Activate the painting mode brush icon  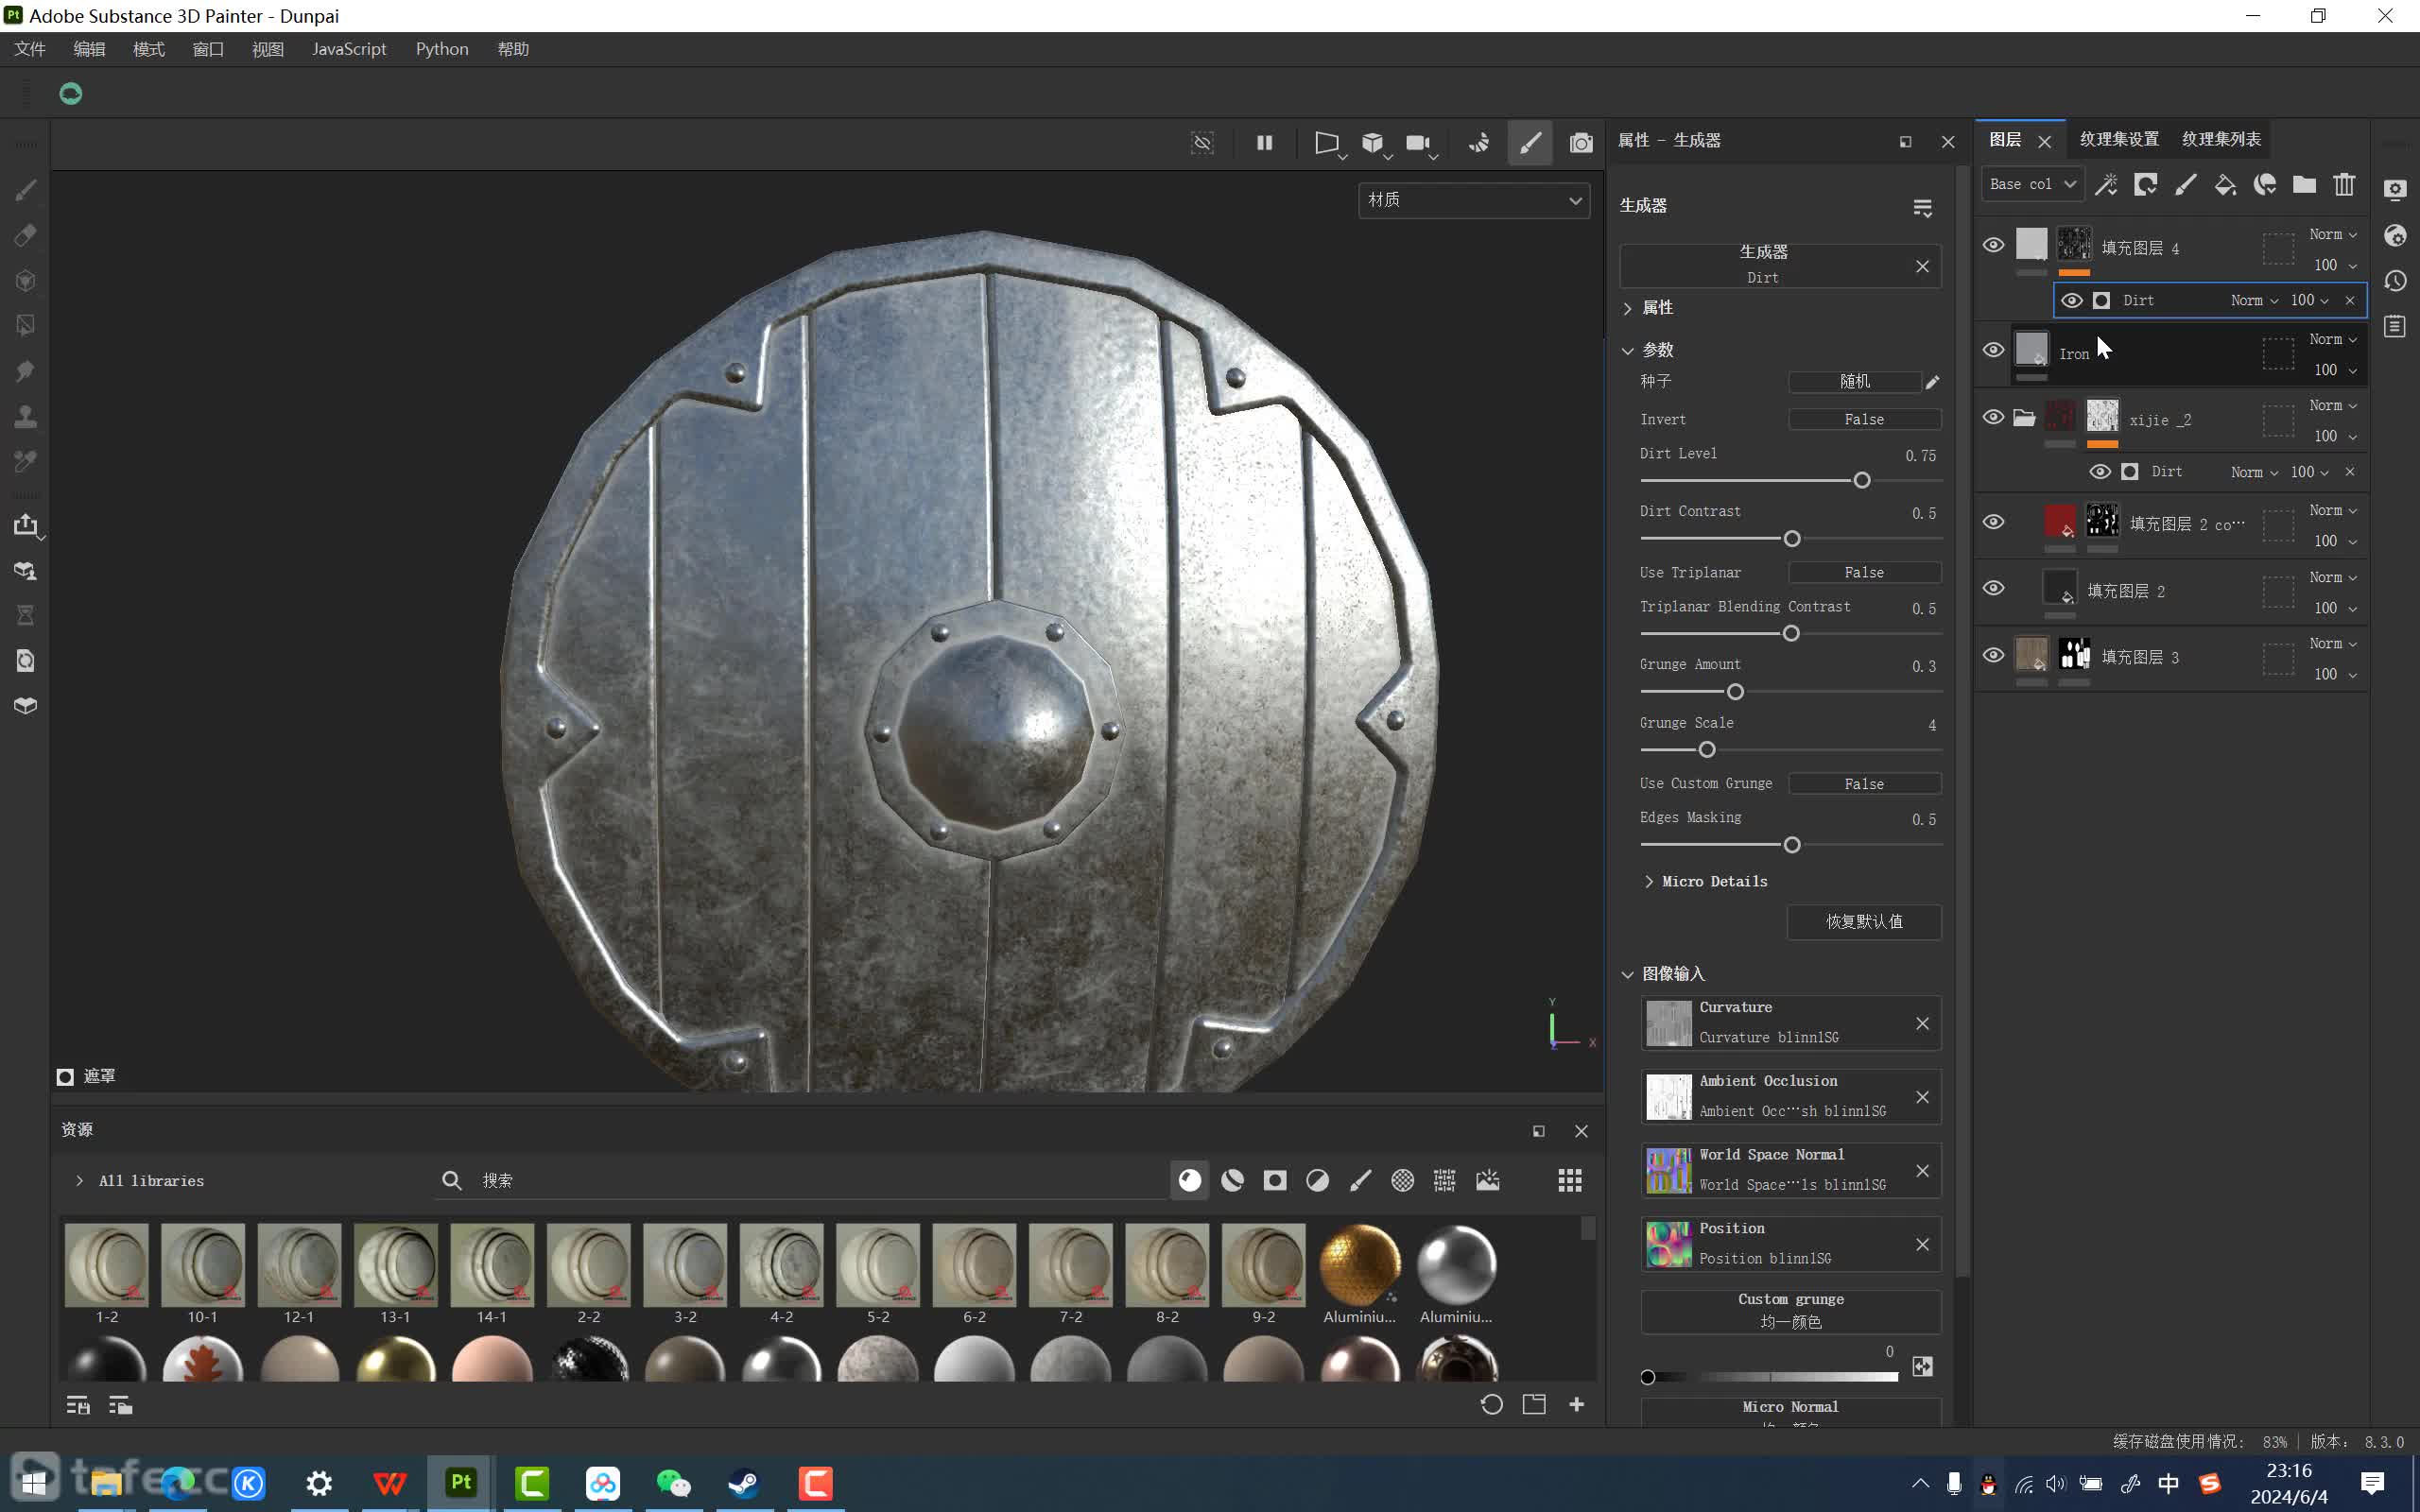[1530, 143]
